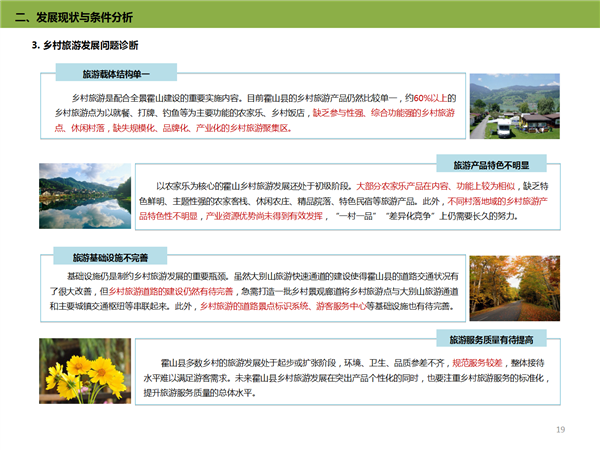Click the page number 19
The width and height of the screenshot is (600, 450).
pyautogui.click(x=561, y=428)
